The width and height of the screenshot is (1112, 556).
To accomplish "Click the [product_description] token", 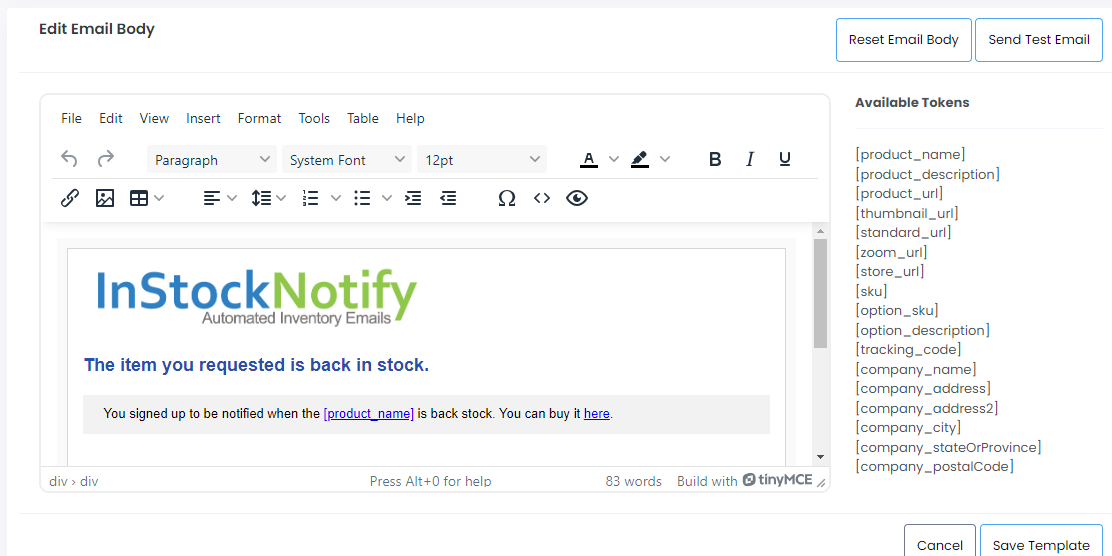I will [928, 174].
